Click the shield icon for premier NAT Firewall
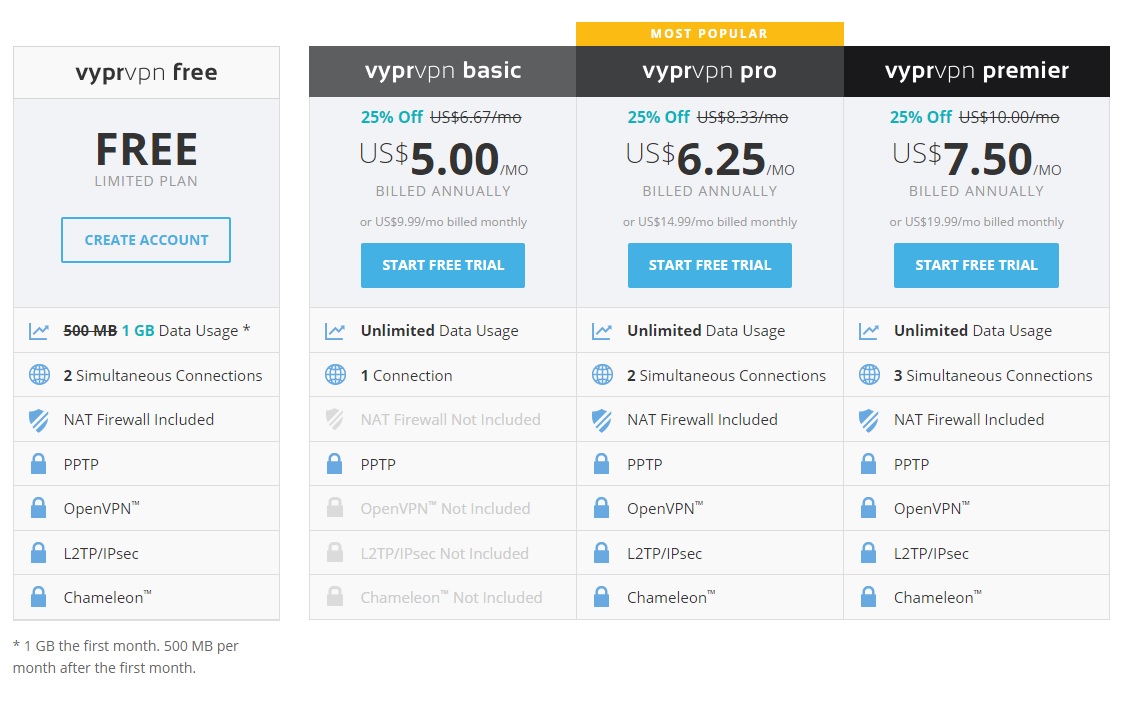This screenshot has height=707, width=1122. tap(869, 420)
